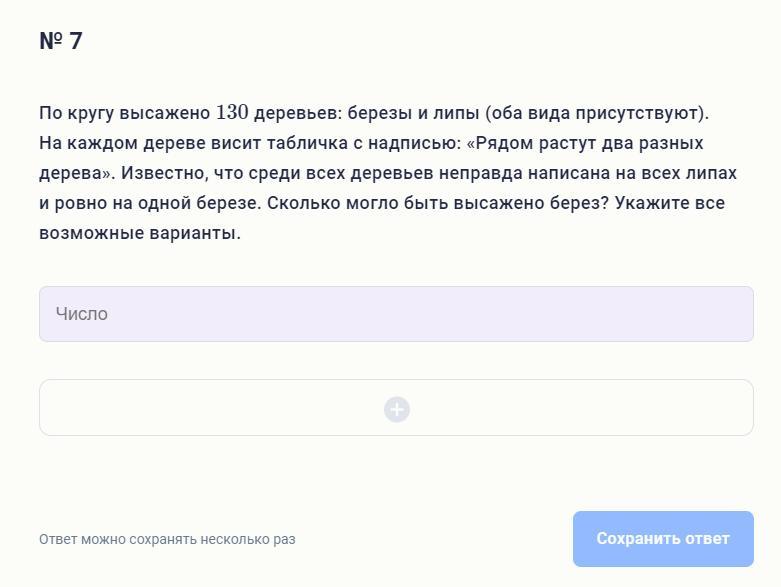Image resolution: width=781 pixels, height=587 pixels.
Task: Click the words "По кругу" at text start
Action: pyautogui.click(x=76, y=112)
